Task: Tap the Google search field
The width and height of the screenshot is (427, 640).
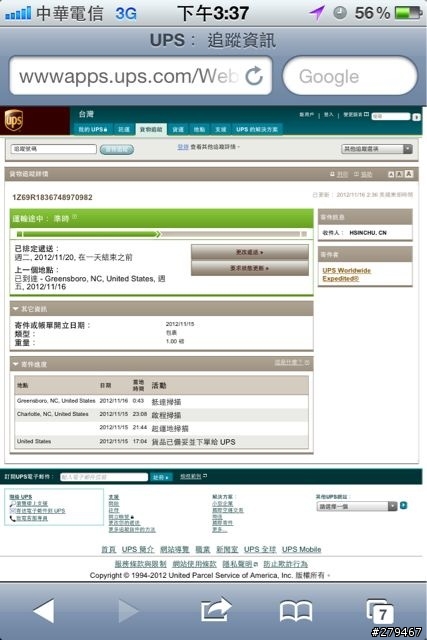Action: coord(350,76)
